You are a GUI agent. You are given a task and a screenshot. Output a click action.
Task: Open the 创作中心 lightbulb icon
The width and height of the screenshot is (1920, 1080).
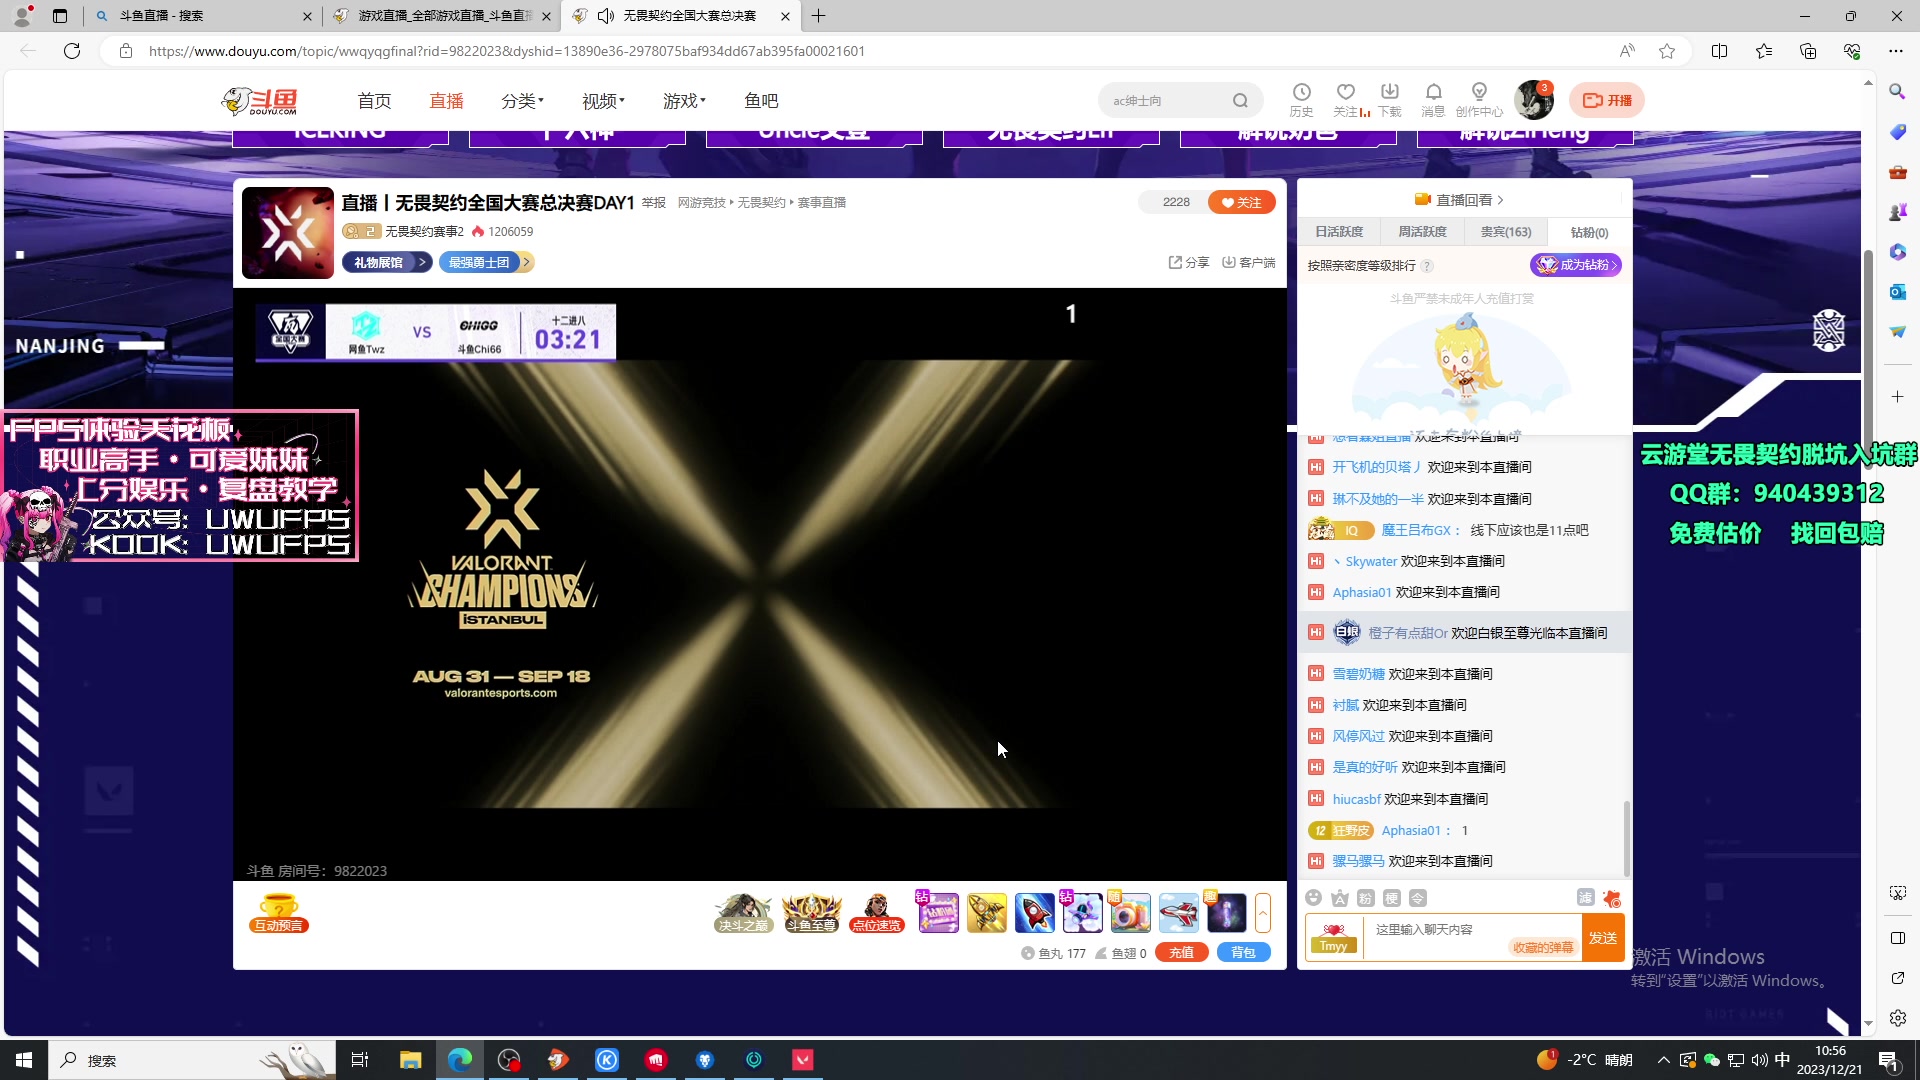[1479, 100]
